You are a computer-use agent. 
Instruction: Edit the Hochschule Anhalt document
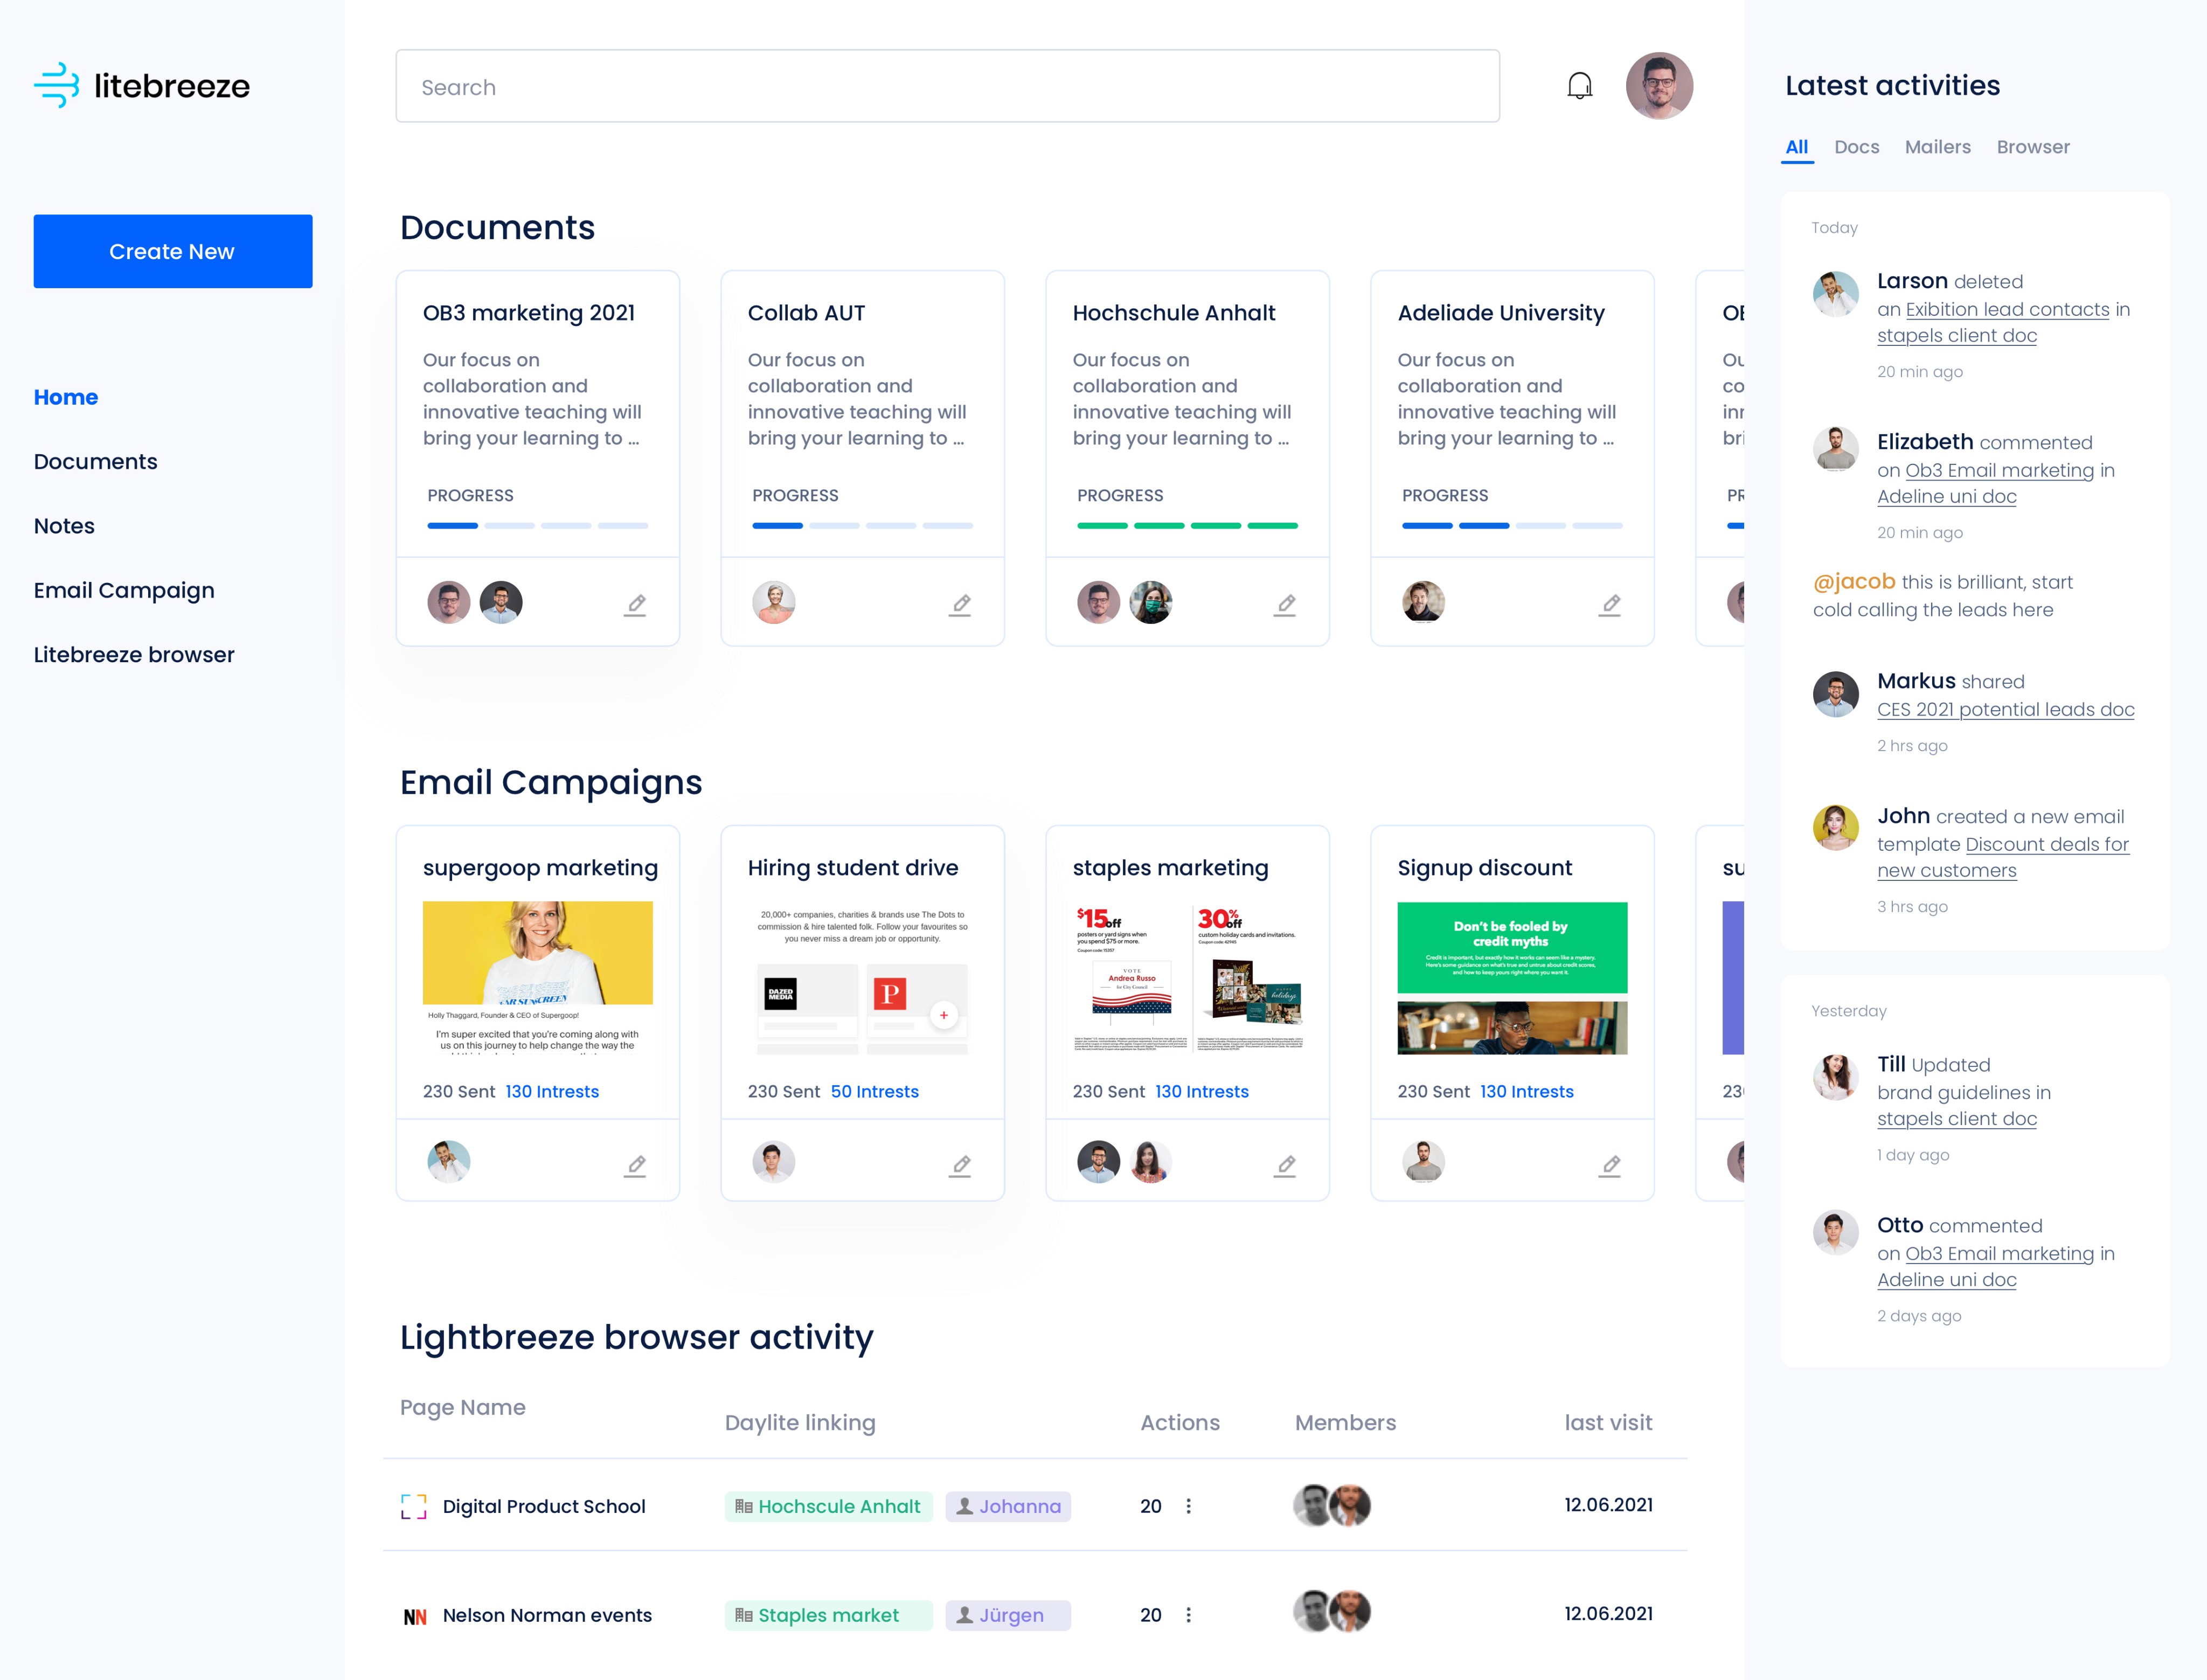(x=1285, y=604)
